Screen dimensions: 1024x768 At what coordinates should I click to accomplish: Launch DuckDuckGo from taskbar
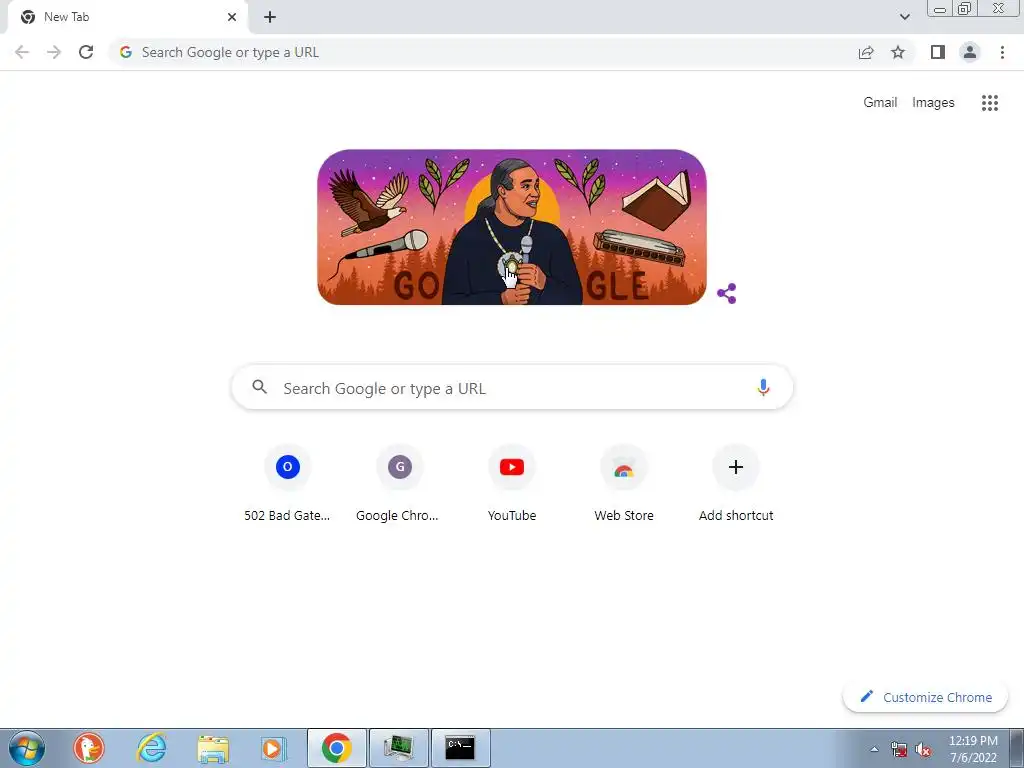[89, 748]
